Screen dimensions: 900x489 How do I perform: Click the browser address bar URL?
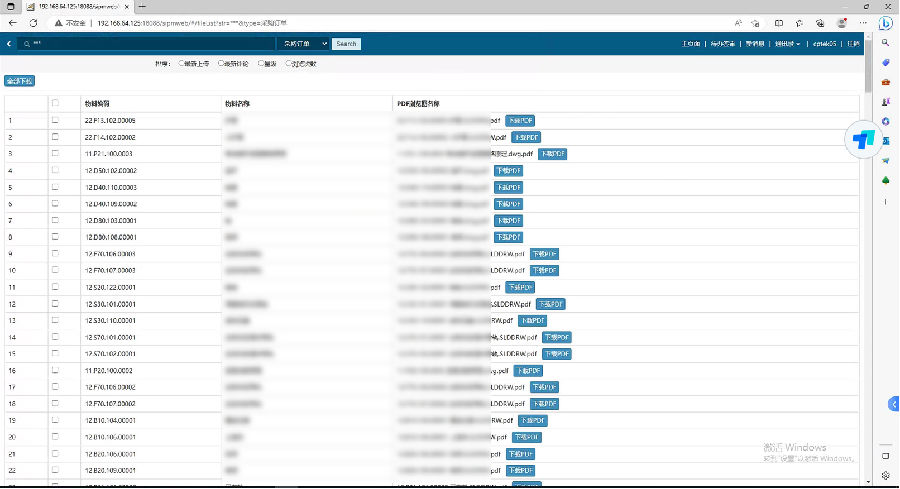192,23
